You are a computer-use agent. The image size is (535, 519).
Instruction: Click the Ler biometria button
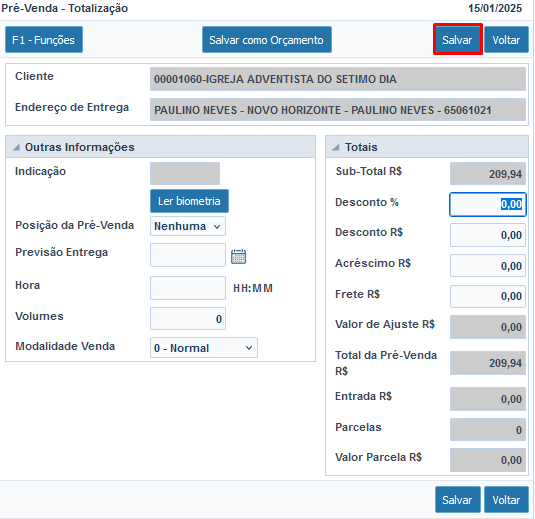click(x=189, y=201)
